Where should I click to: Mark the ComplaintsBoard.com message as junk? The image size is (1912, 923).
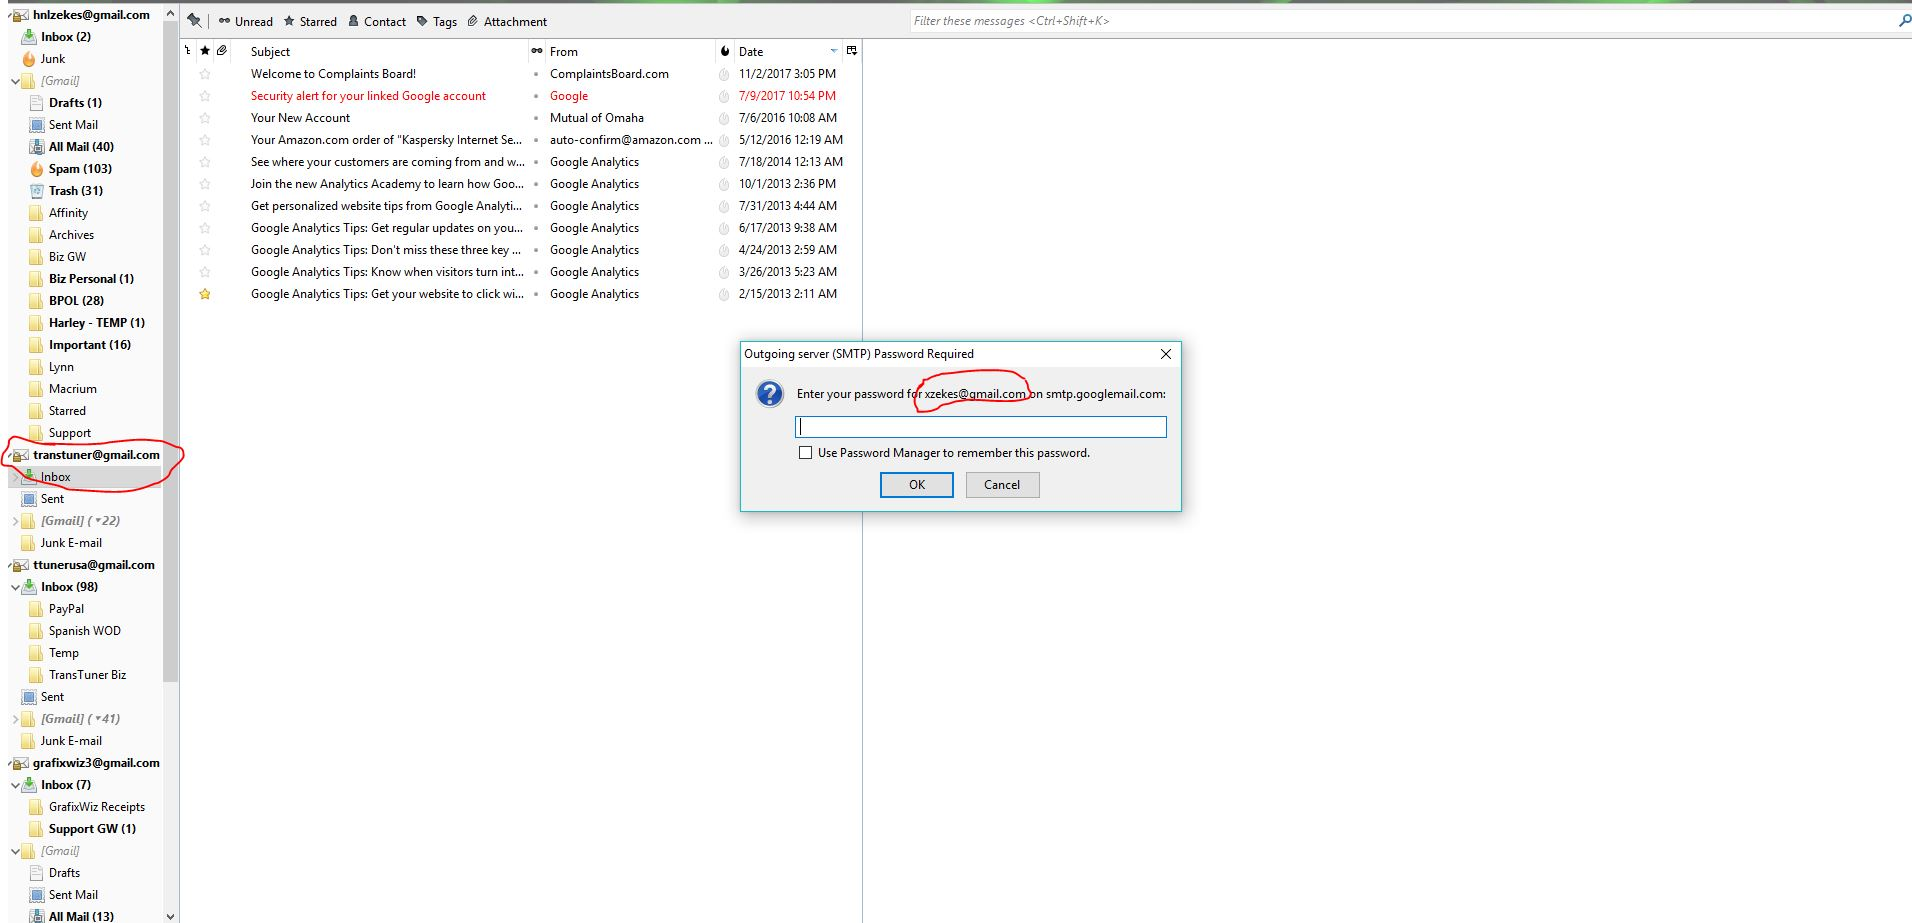(724, 74)
